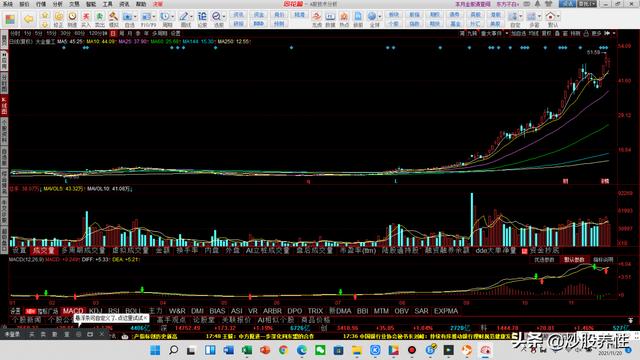Select the 换手率 volume tab
This screenshot has width=640, height=360.
187,250
